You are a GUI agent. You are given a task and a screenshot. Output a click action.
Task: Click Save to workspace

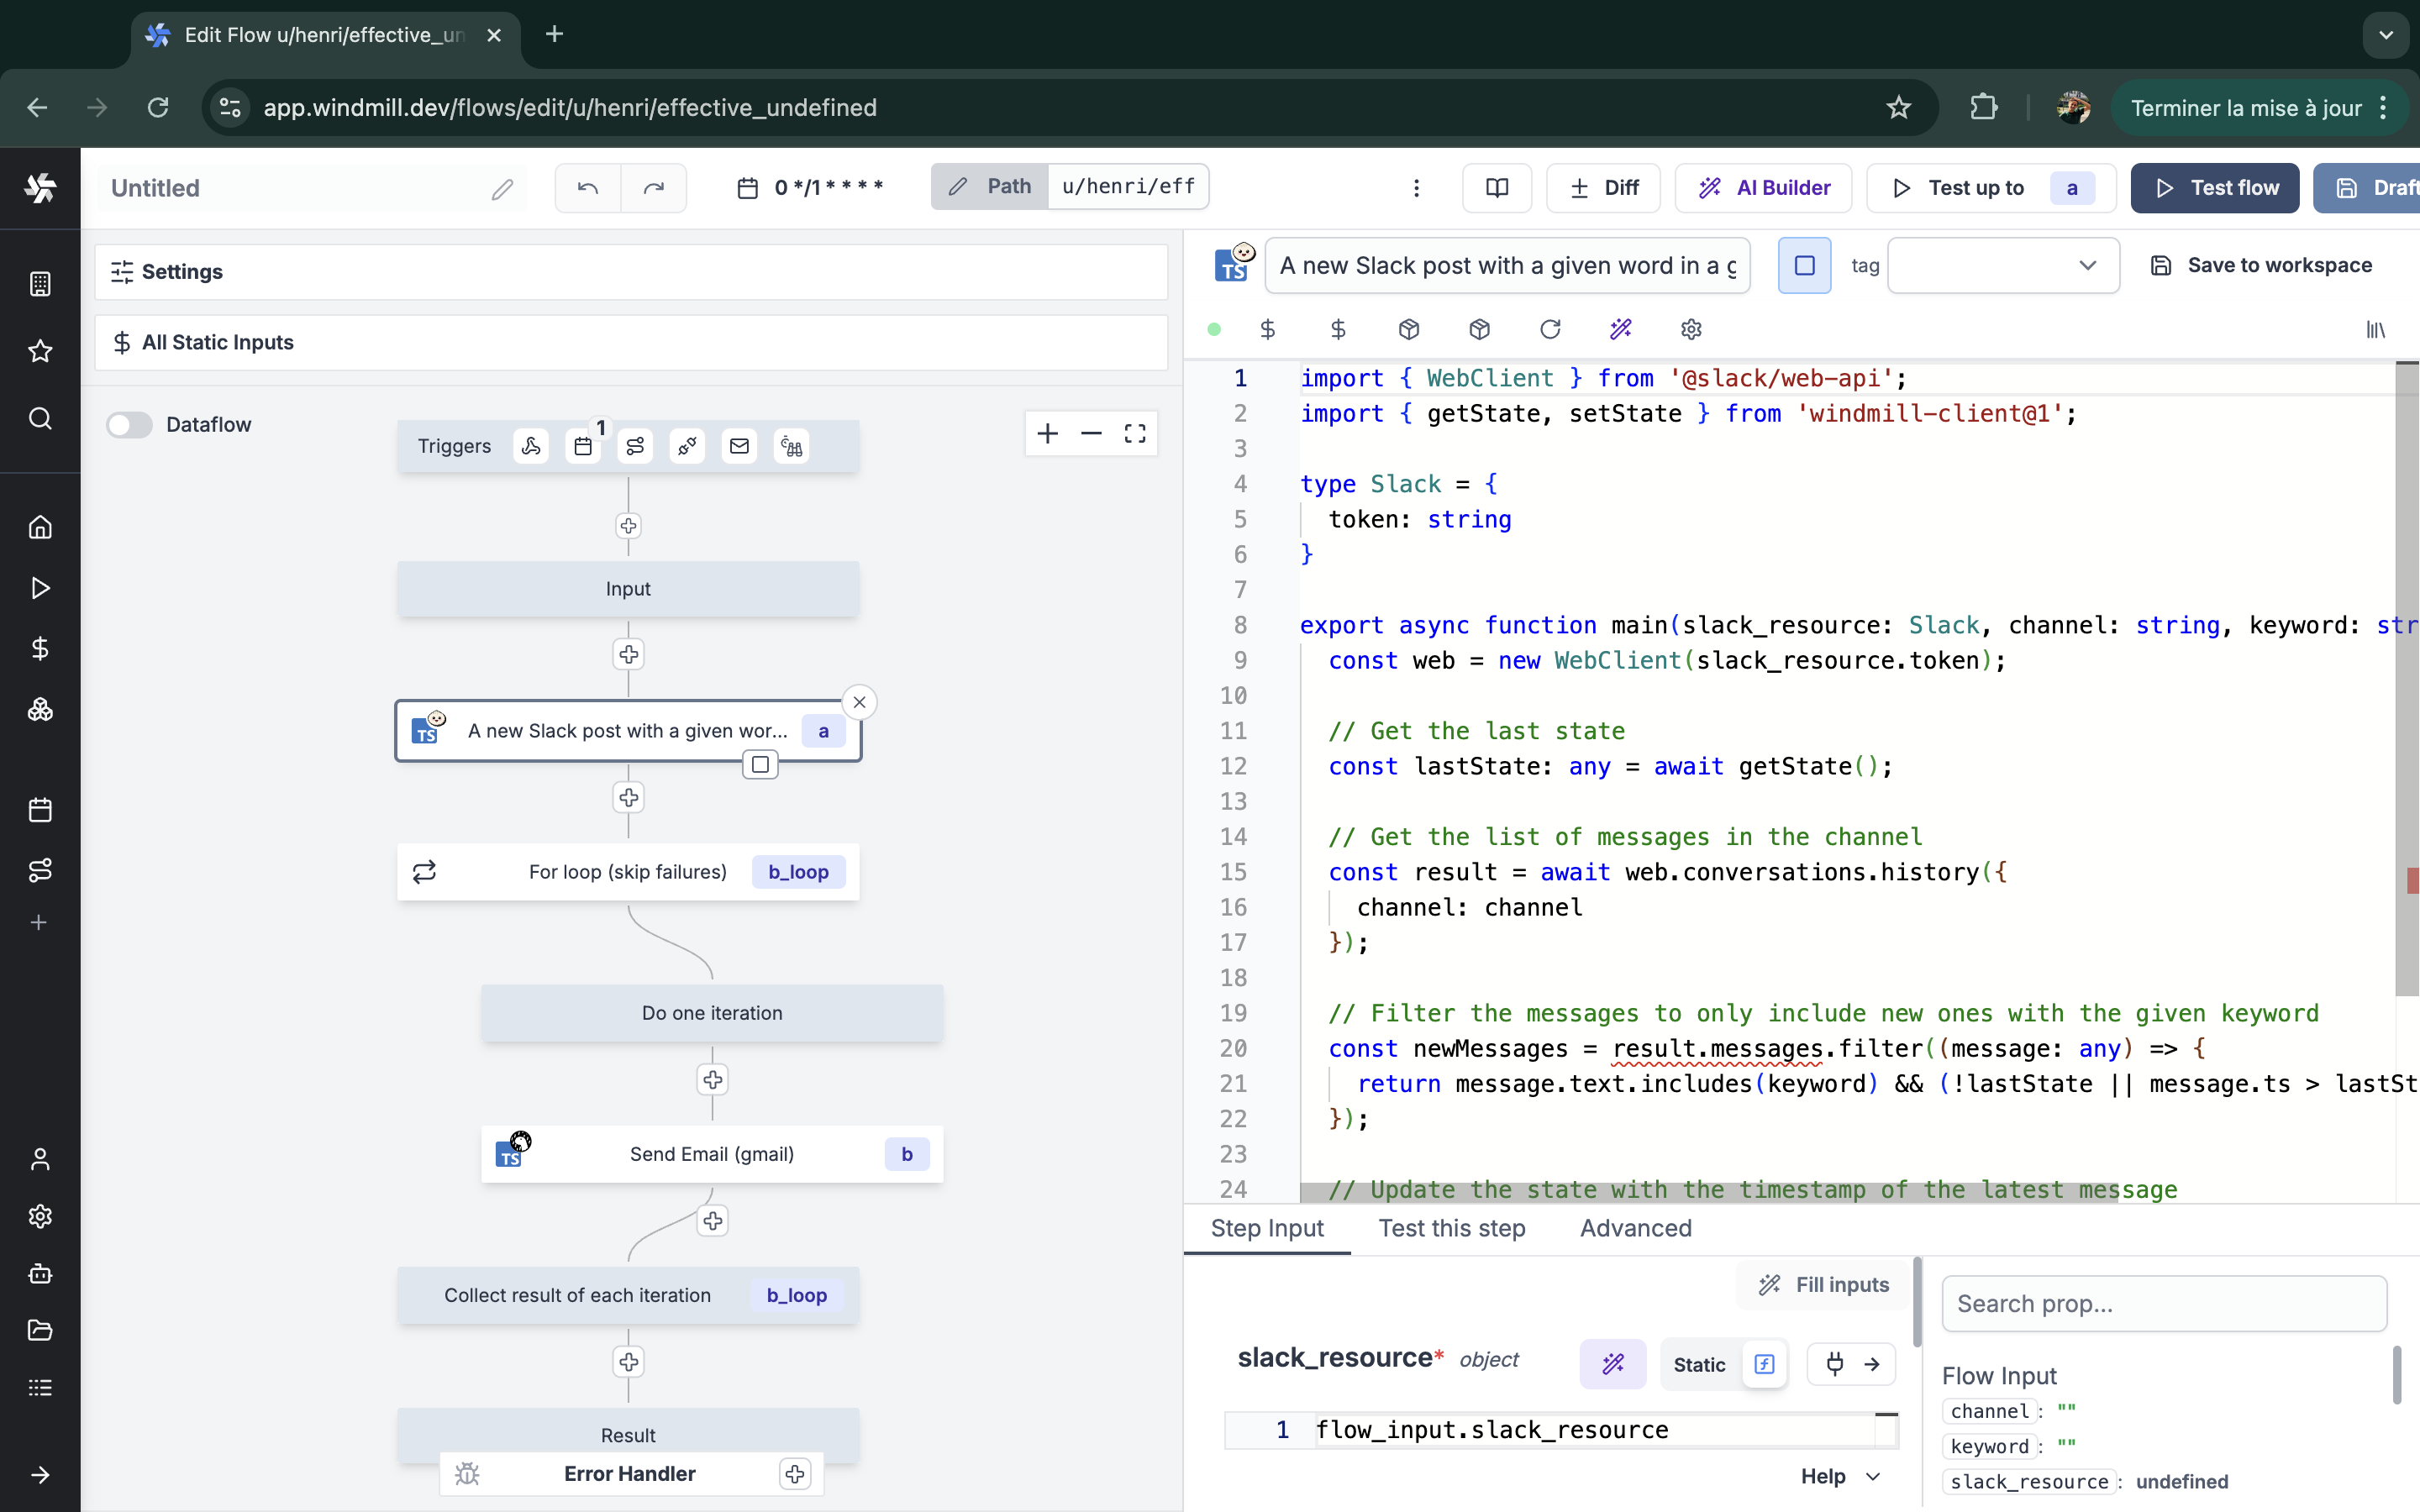pos(2263,265)
